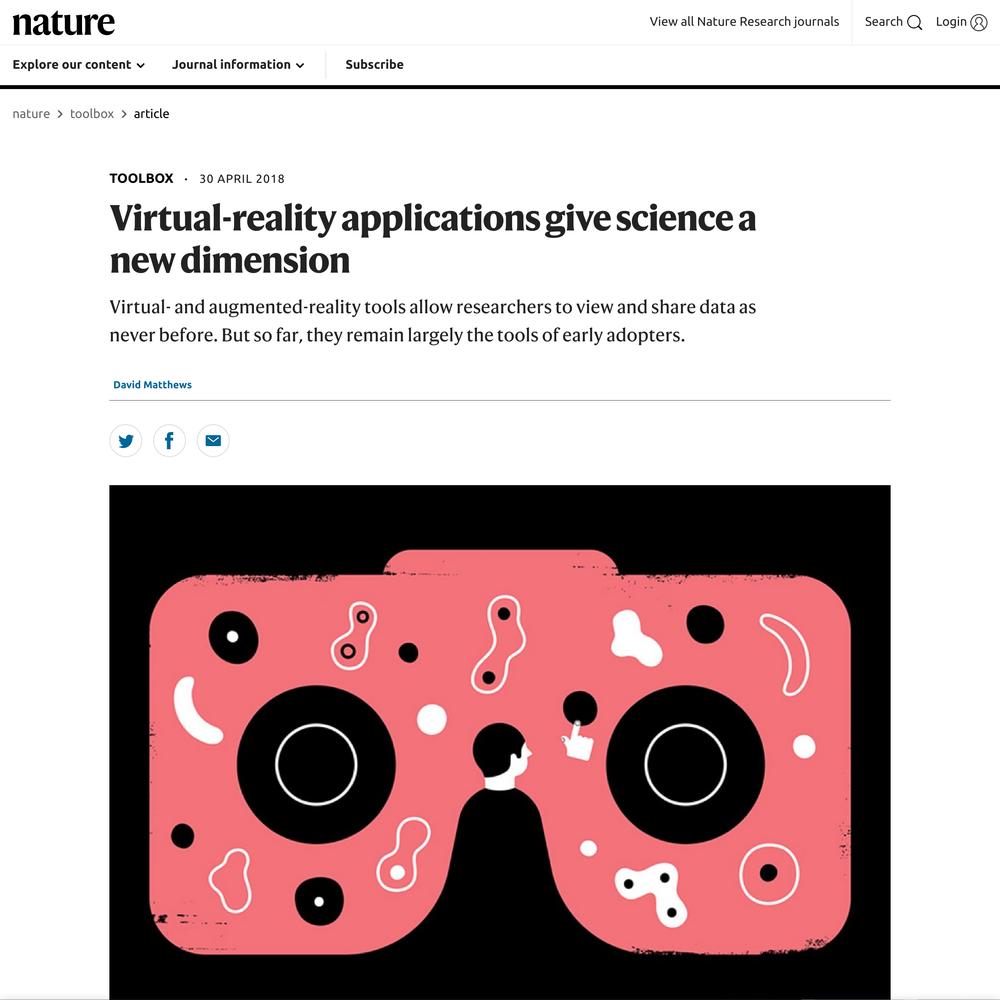This screenshot has height=1000, width=1000.
Task: Open the Subscribe link
Action: point(374,64)
